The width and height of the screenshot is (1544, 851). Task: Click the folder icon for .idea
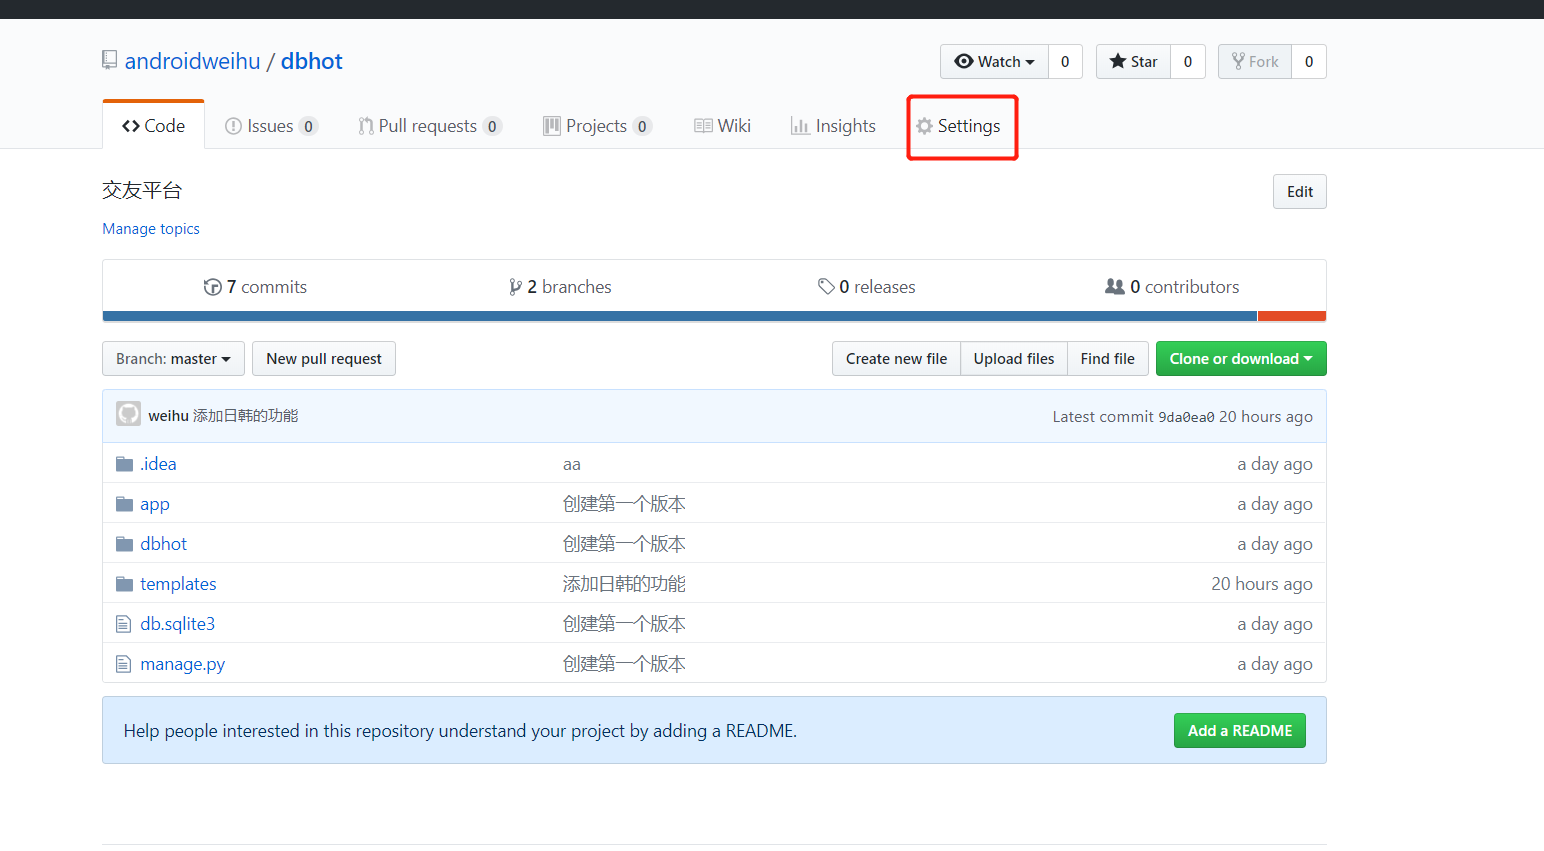125,464
